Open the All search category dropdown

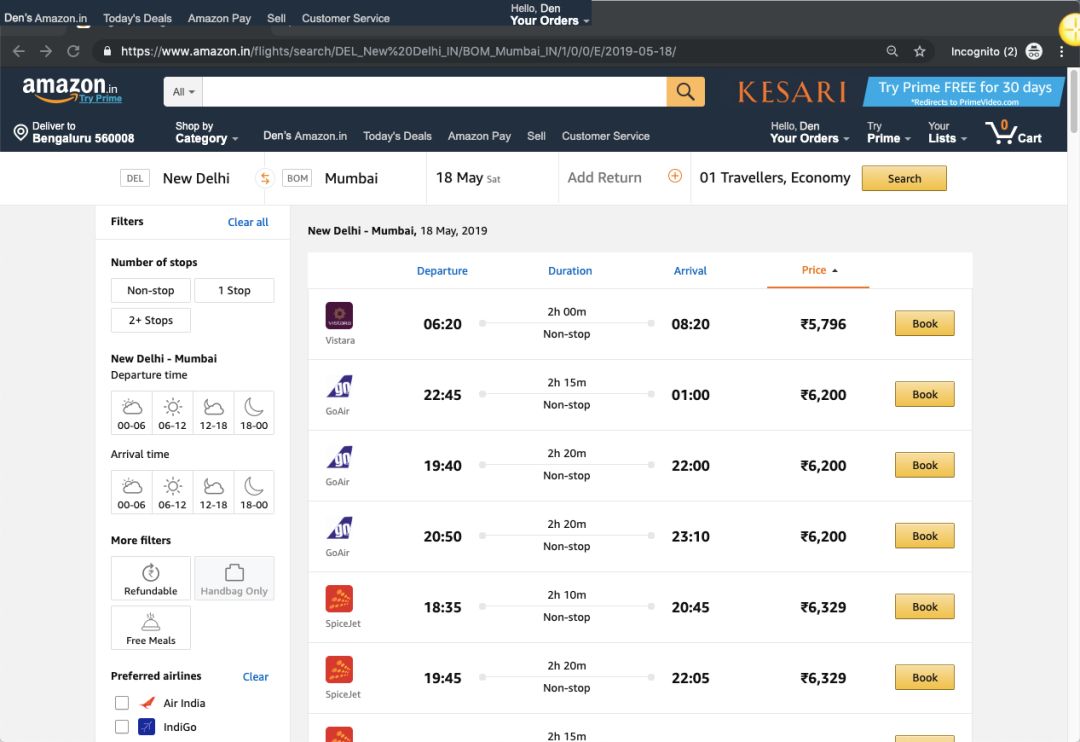[x=183, y=92]
